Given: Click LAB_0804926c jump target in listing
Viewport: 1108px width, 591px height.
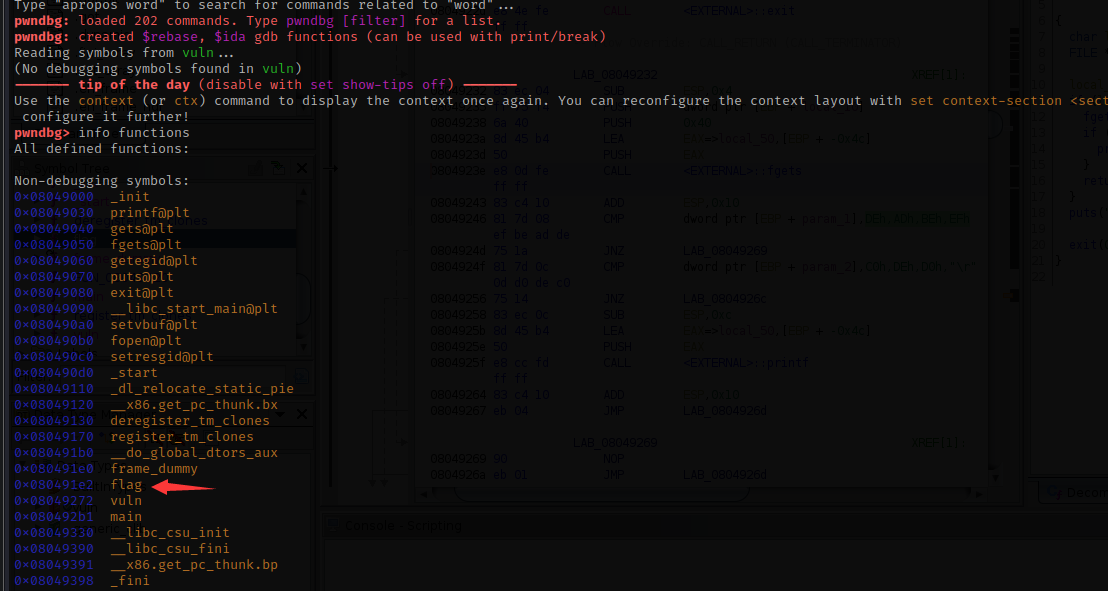Looking at the screenshot, I should click(726, 299).
